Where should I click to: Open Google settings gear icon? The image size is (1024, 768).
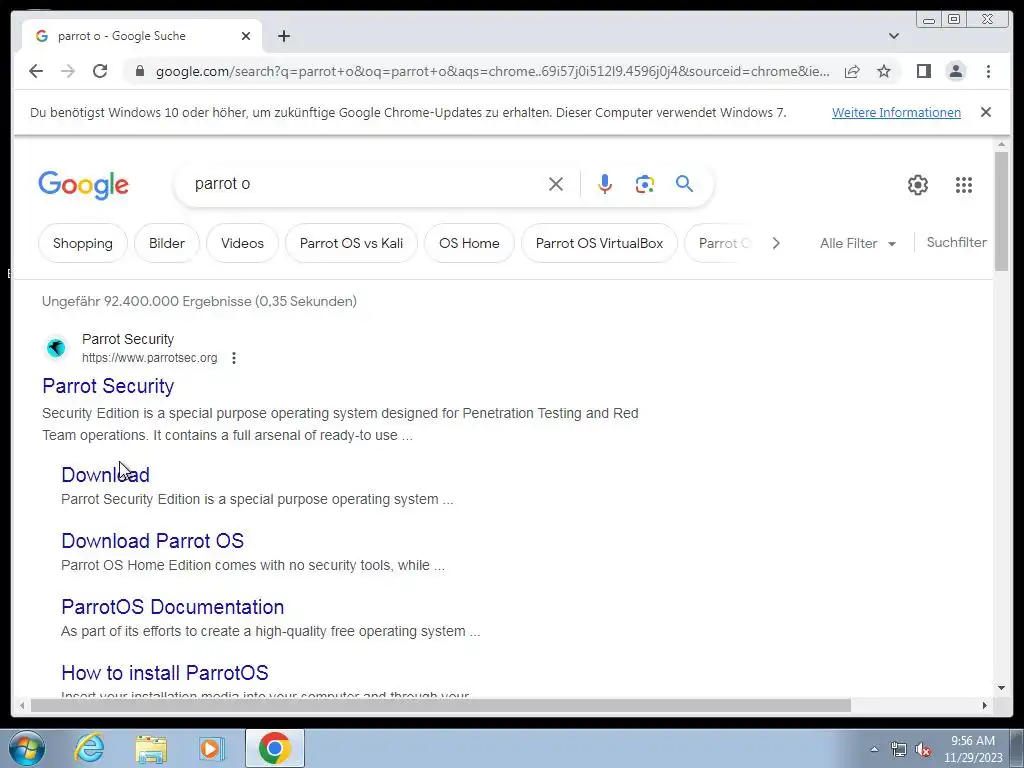pos(918,185)
